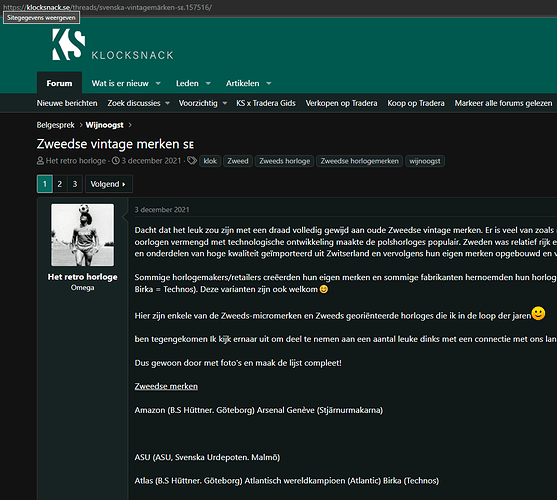Click the clock icon beside 3 december 2021
Screen dimensions: 557x500
click(x=116, y=161)
